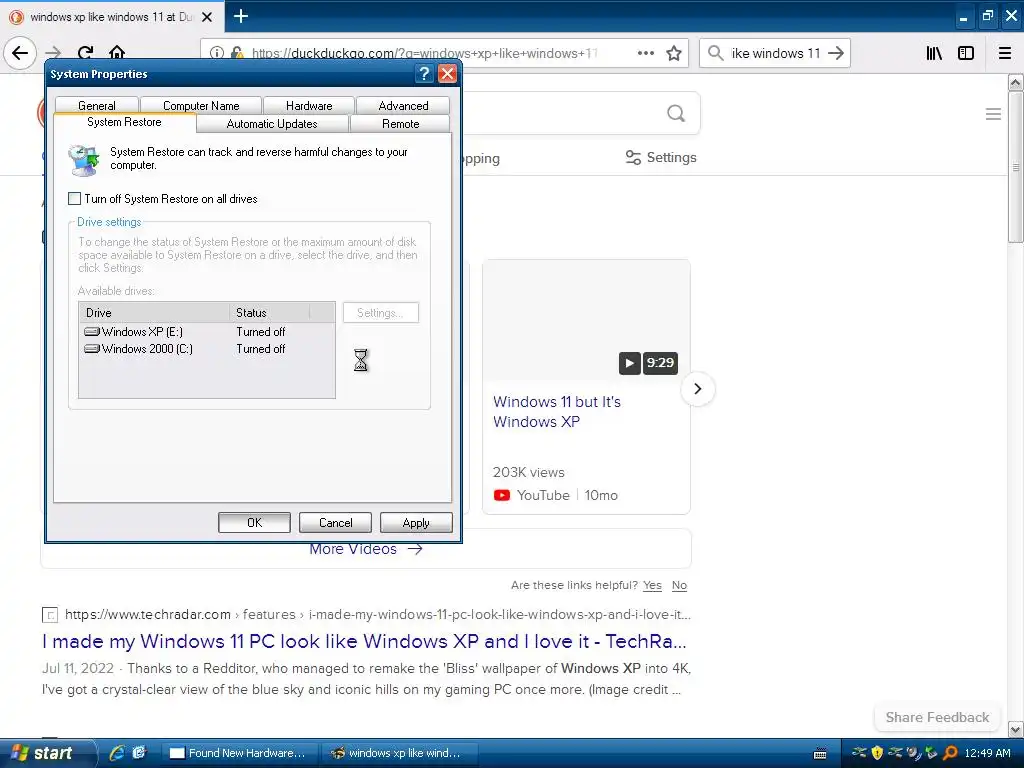Click the volume speaker tray icon
The image size is (1024, 768).
tap(913, 753)
